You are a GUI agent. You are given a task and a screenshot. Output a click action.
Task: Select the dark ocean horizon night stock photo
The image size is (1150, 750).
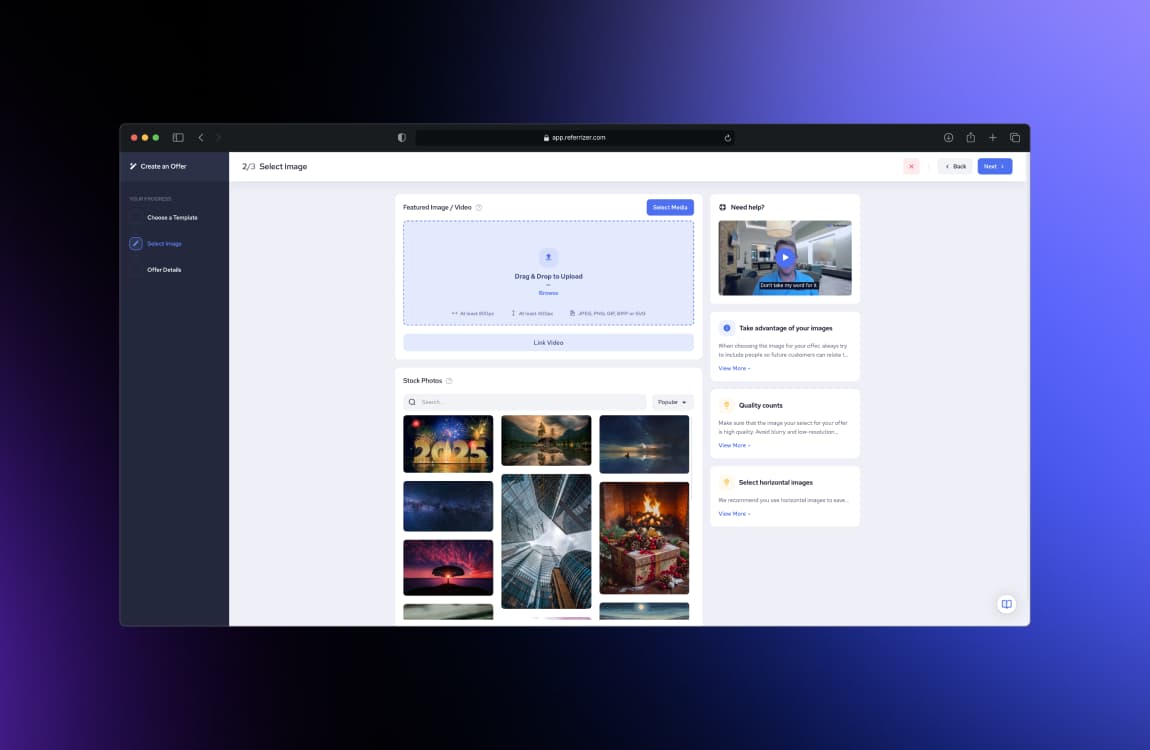[644, 444]
